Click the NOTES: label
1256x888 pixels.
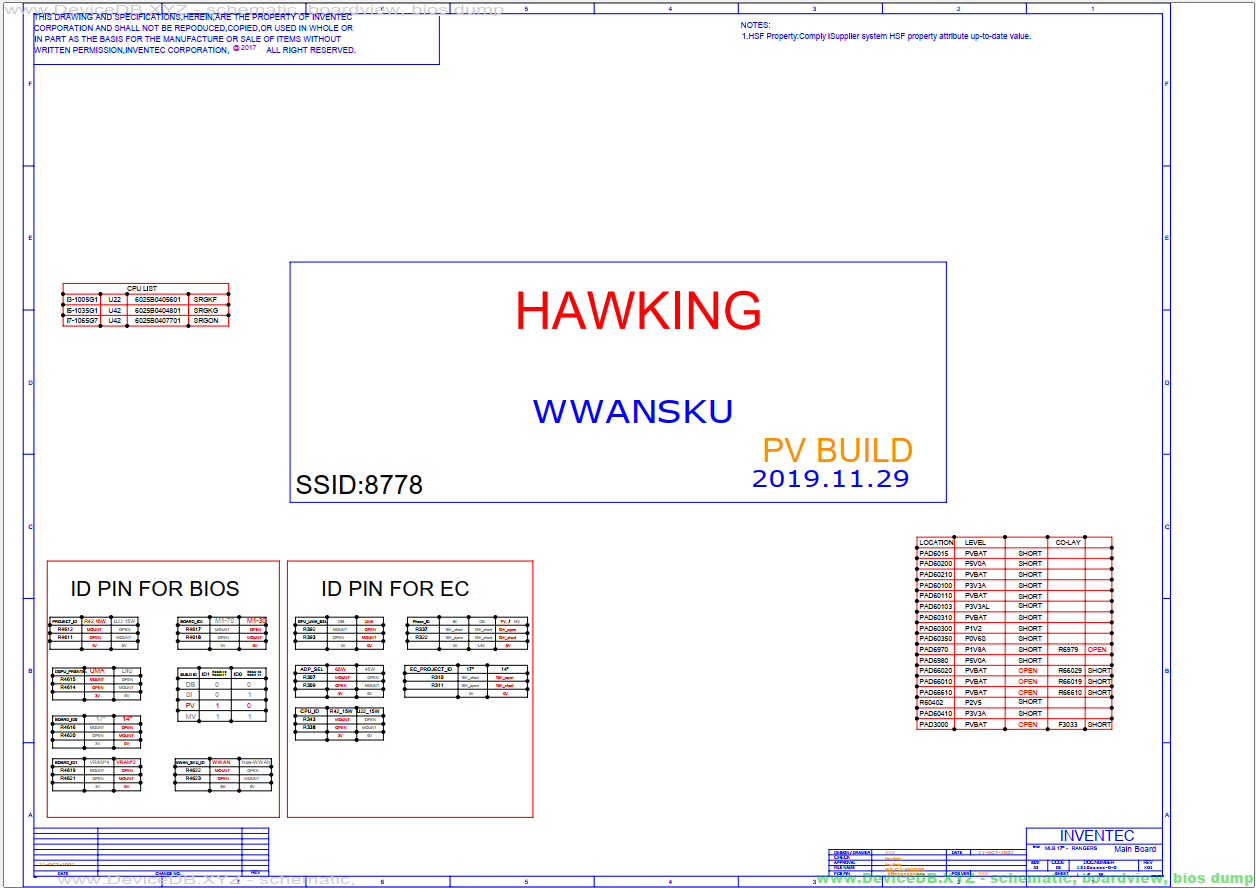click(755, 24)
